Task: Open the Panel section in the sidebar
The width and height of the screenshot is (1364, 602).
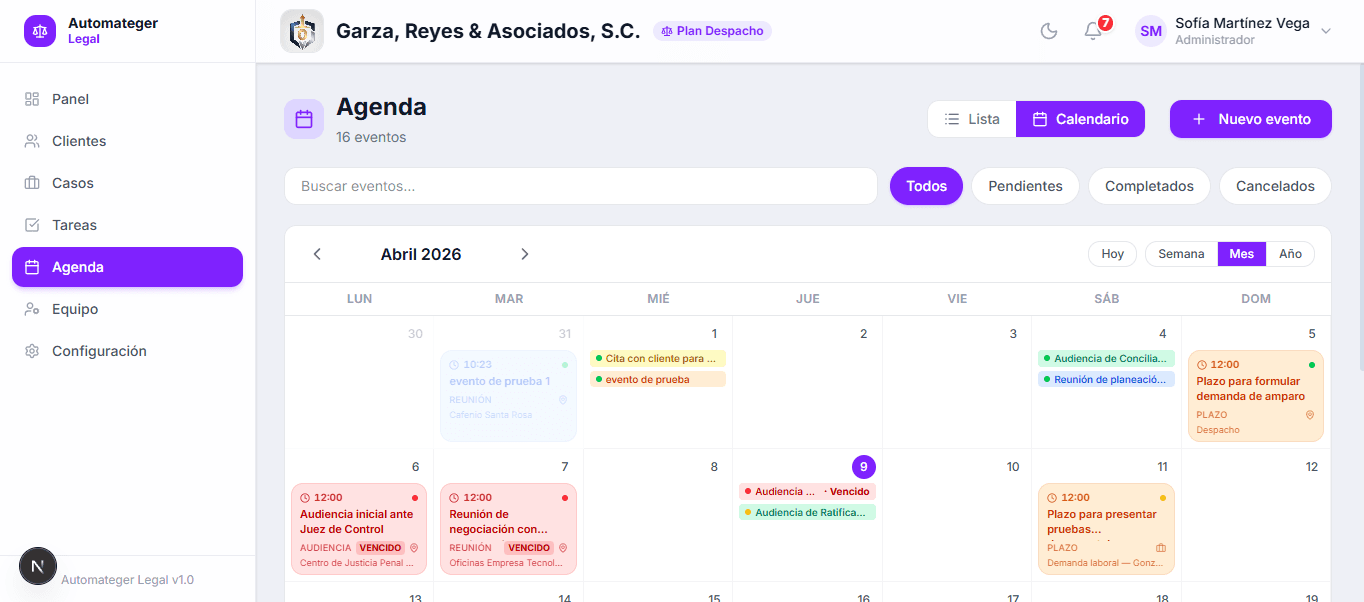Action: tap(70, 98)
